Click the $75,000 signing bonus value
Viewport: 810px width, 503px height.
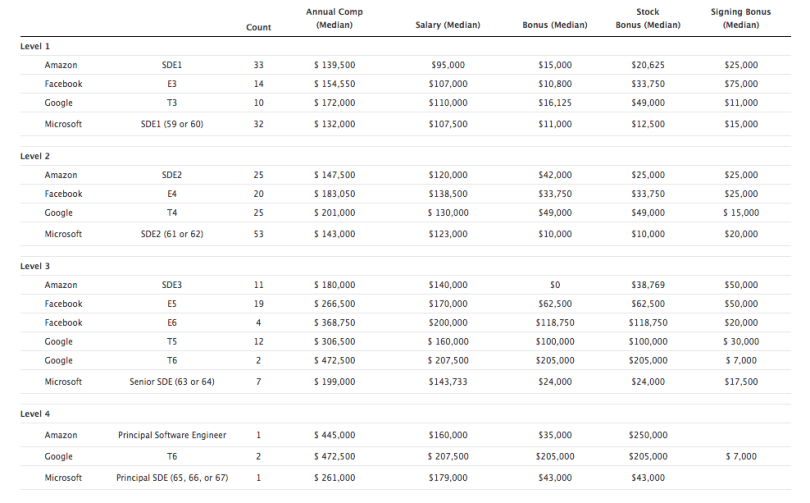click(x=740, y=84)
